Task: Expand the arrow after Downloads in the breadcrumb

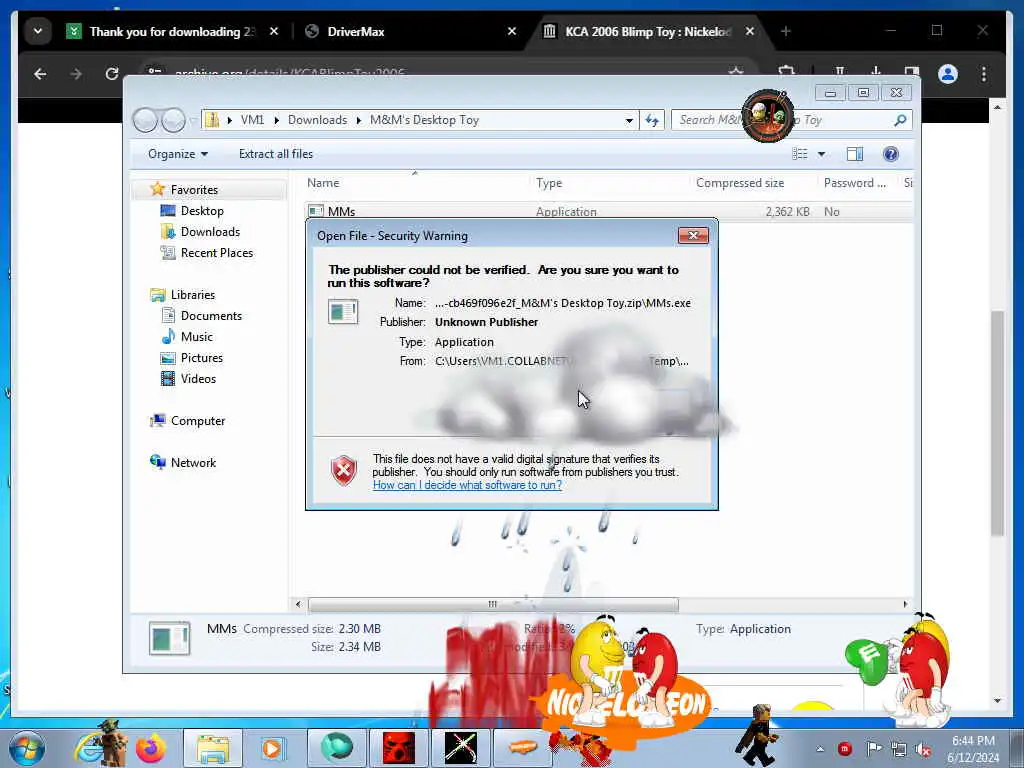Action: (359, 120)
